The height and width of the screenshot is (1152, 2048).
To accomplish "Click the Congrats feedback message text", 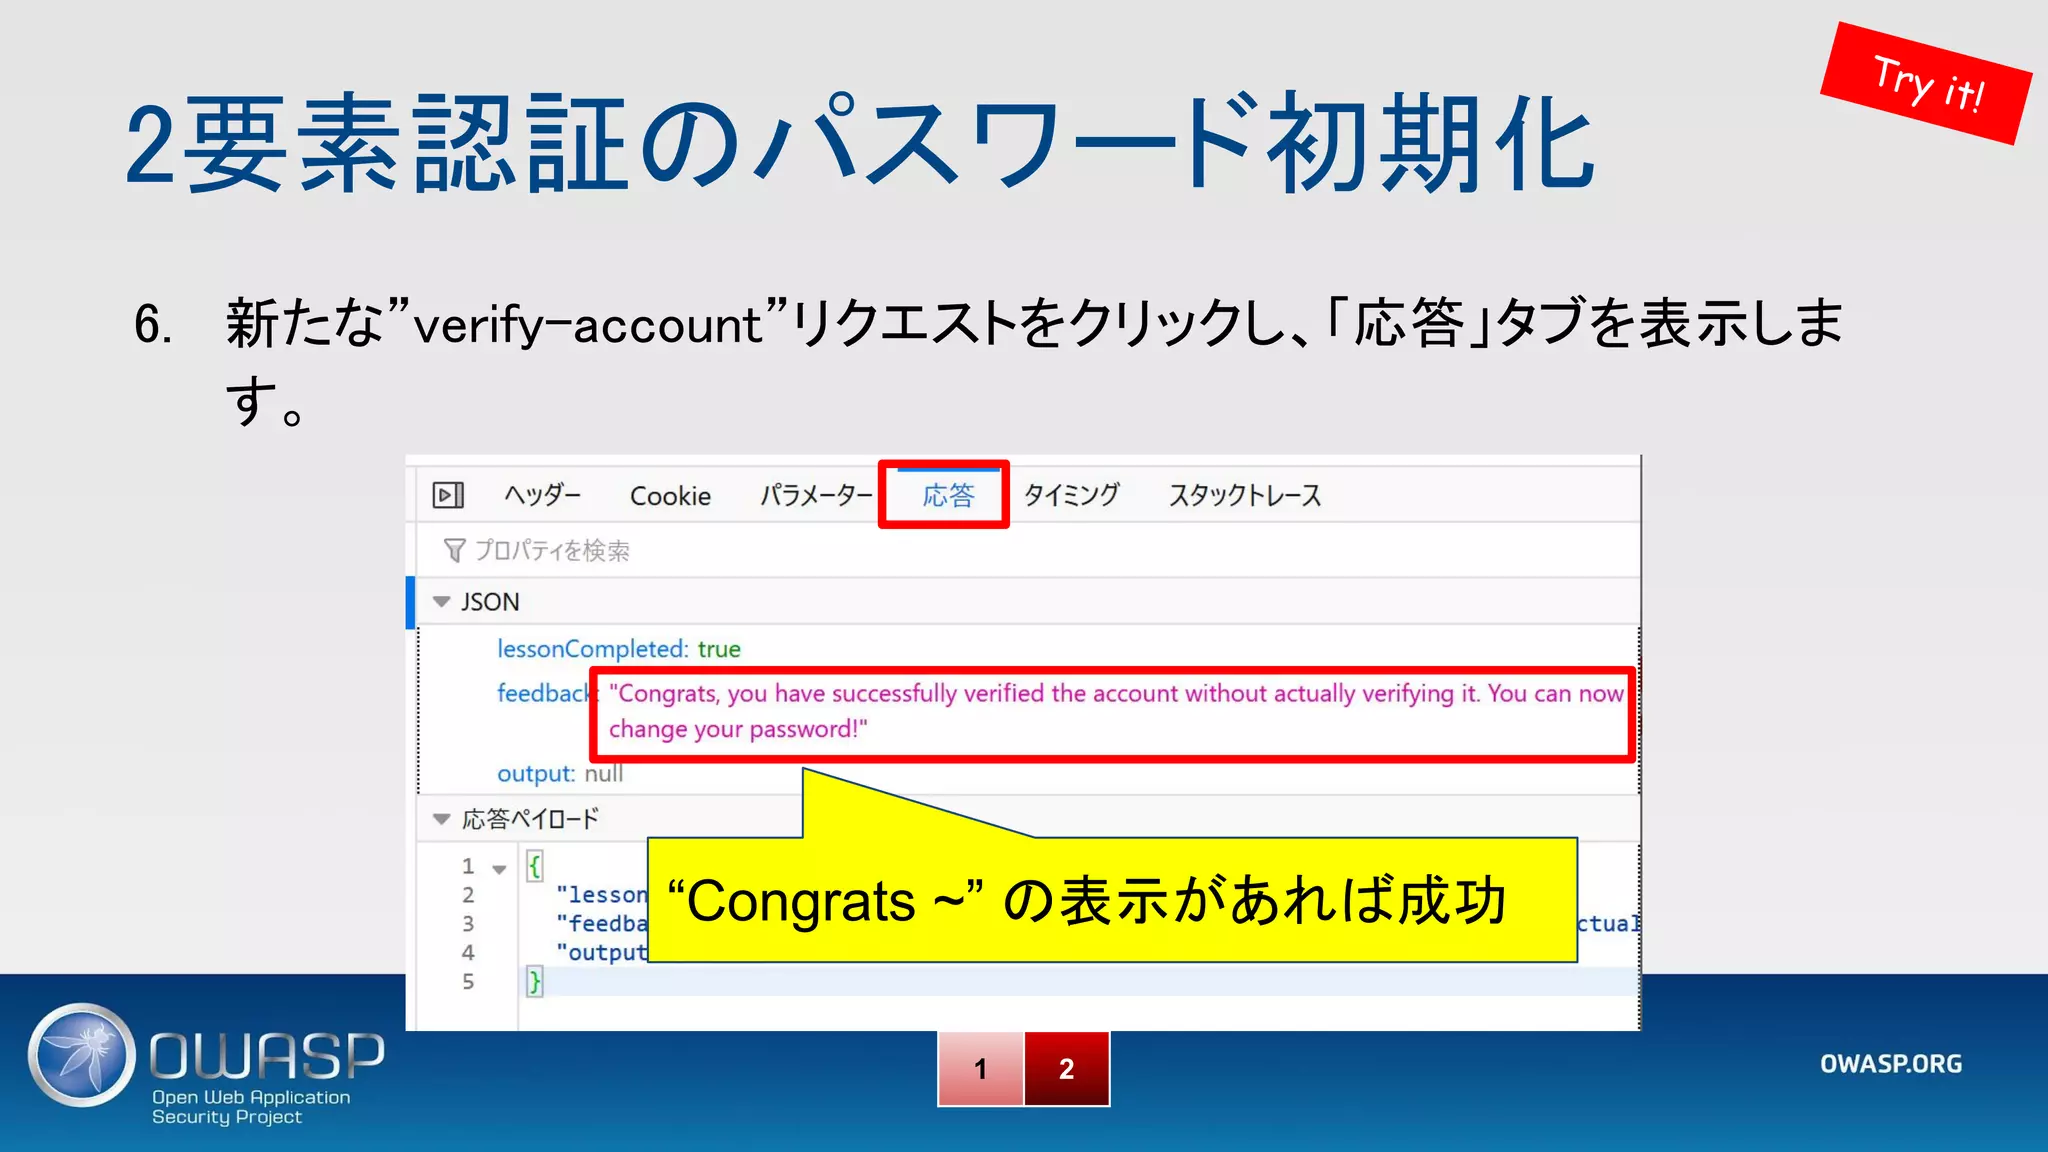I will pyautogui.click(x=1115, y=711).
